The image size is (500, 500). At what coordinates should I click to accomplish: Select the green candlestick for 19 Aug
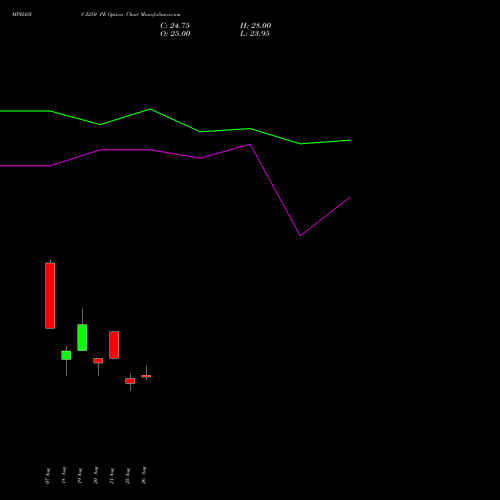82,337
